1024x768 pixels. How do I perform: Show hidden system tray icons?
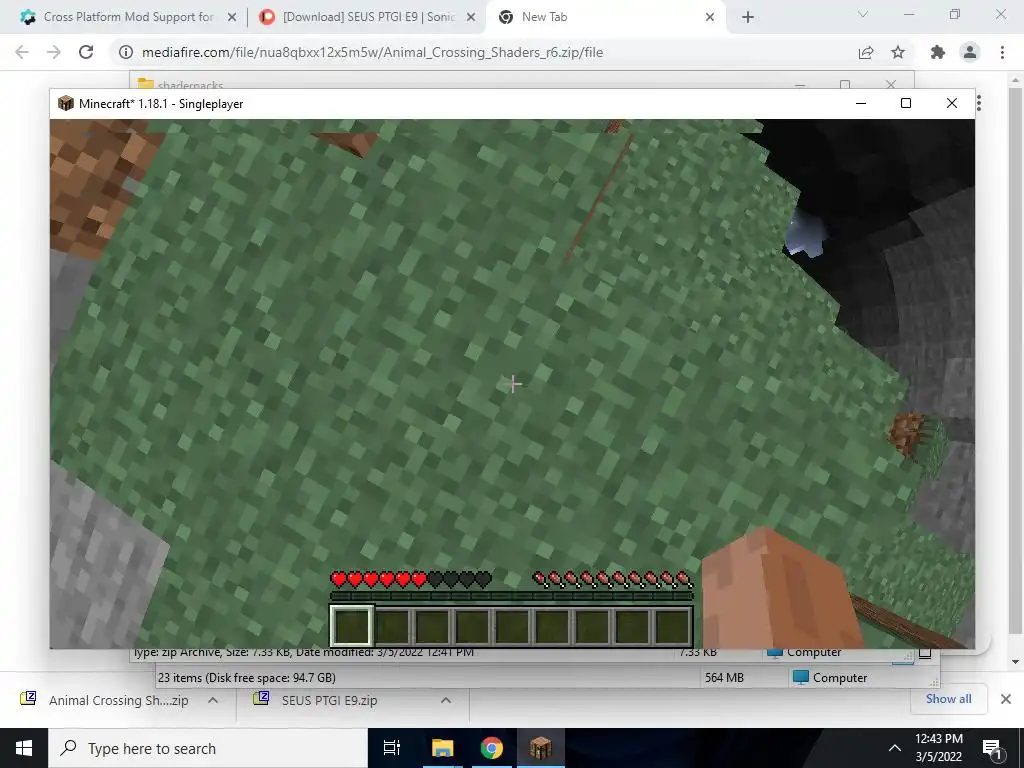click(x=895, y=748)
